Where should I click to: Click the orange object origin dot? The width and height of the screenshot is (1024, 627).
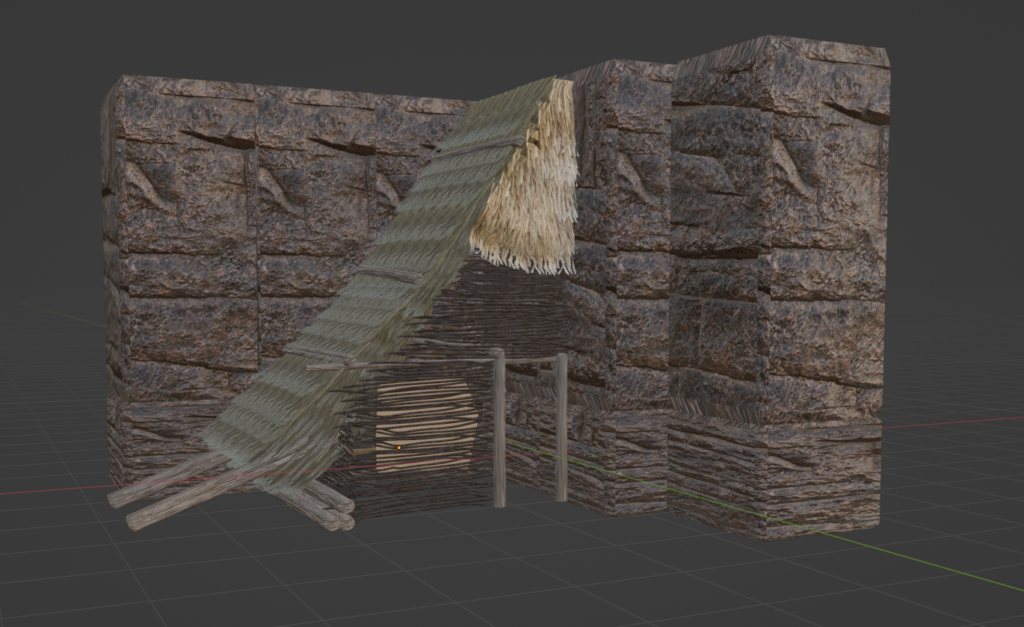point(398,447)
